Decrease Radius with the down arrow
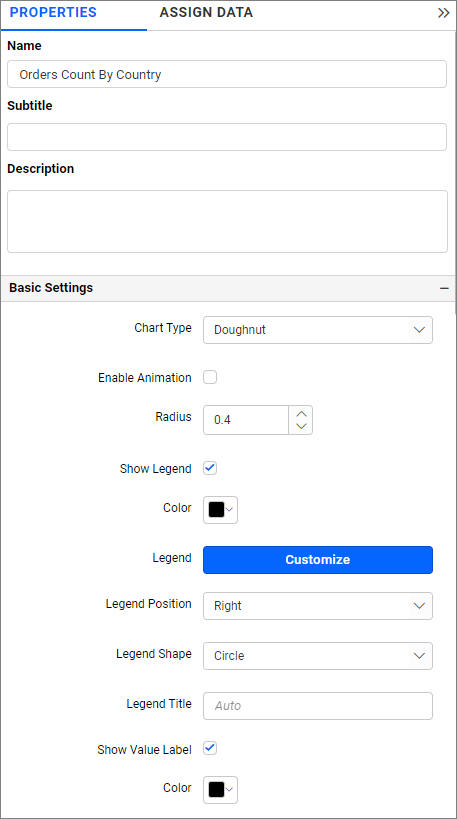The width and height of the screenshot is (457, 819). (x=301, y=427)
